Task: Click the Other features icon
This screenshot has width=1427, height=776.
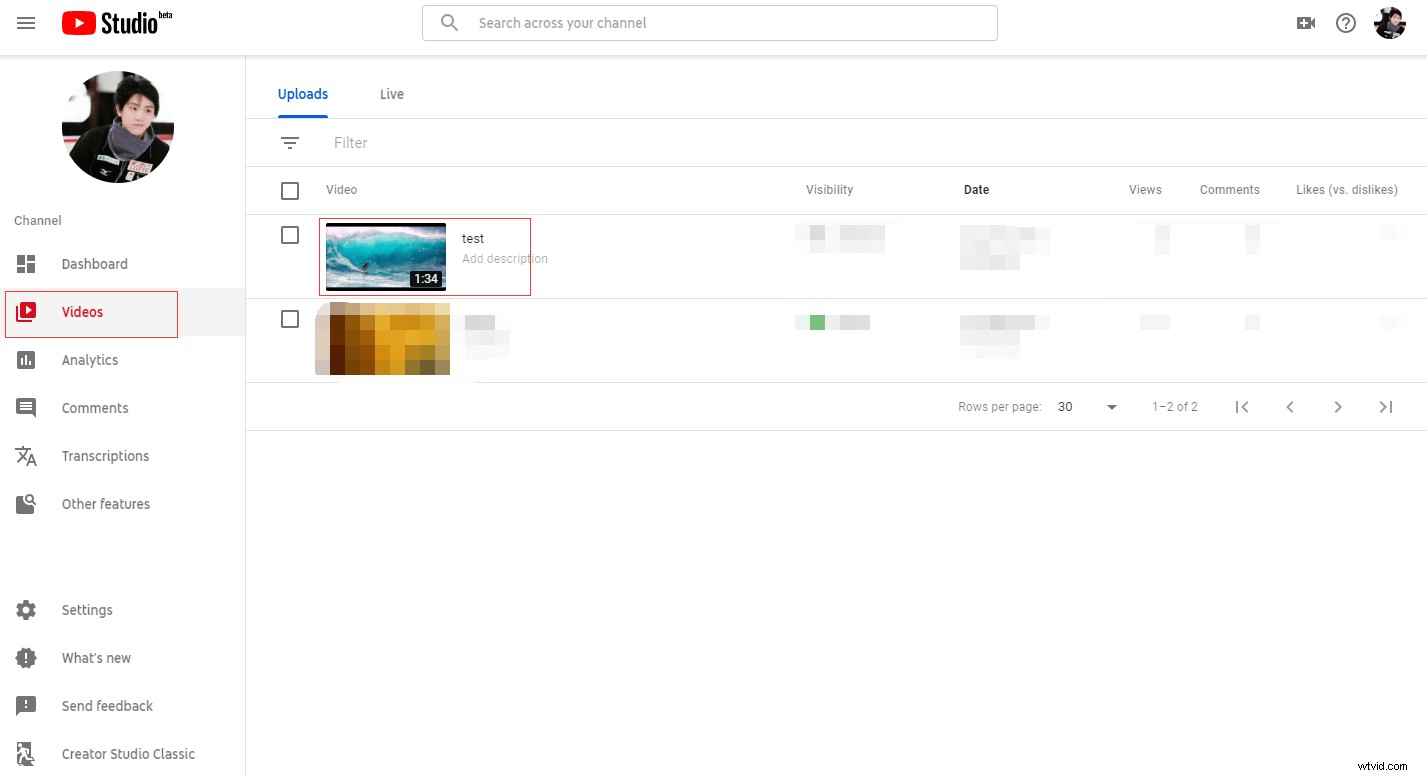Action: (x=26, y=504)
